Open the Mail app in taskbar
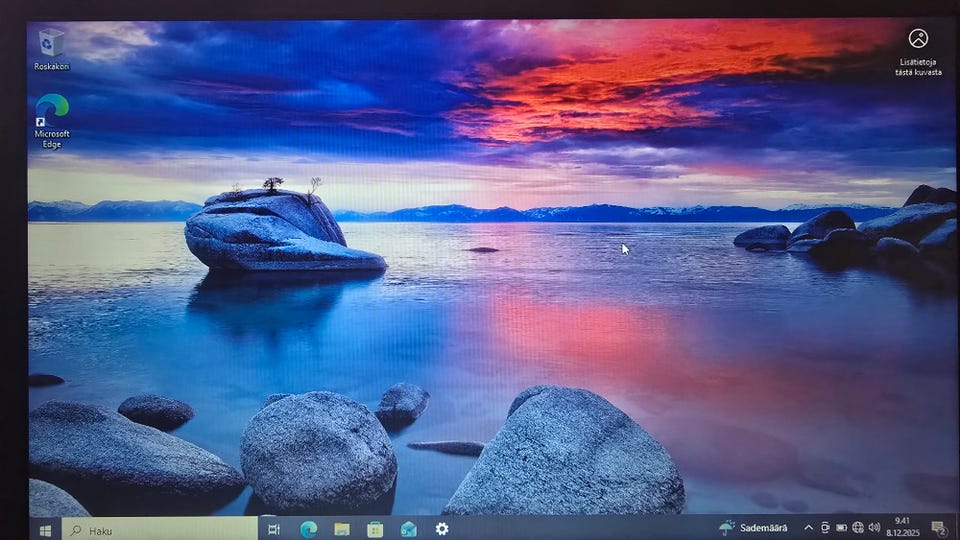This screenshot has width=960, height=540. point(408,529)
